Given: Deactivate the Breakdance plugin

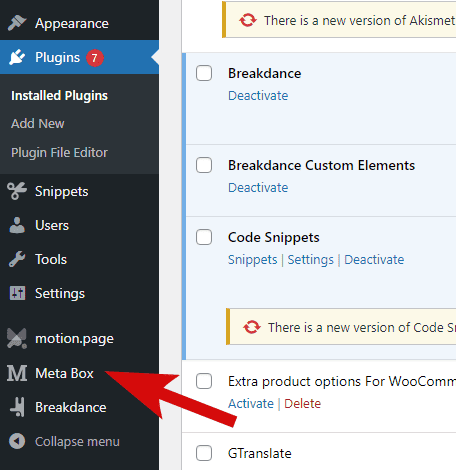Looking at the screenshot, I should click(258, 96).
